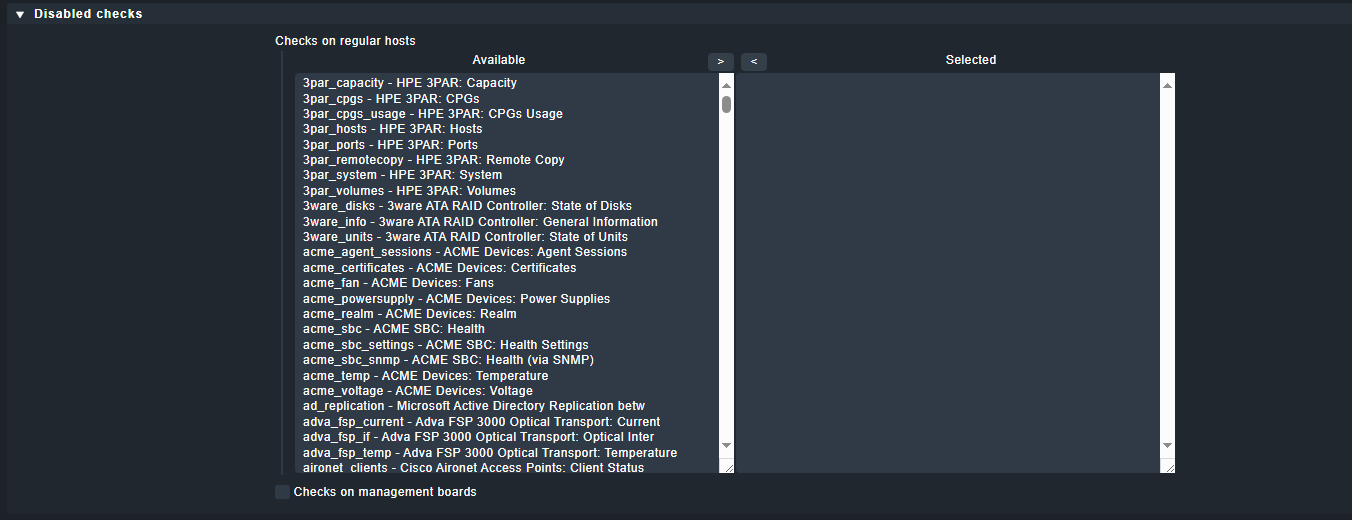Click the move left (<) arrow button
This screenshot has height=520, width=1352.
point(753,62)
